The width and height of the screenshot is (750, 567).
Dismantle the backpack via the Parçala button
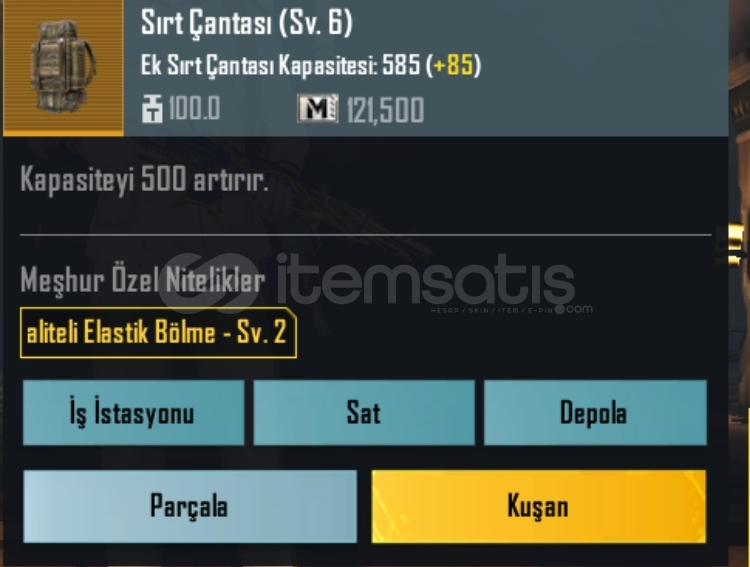pyautogui.click(x=190, y=506)
